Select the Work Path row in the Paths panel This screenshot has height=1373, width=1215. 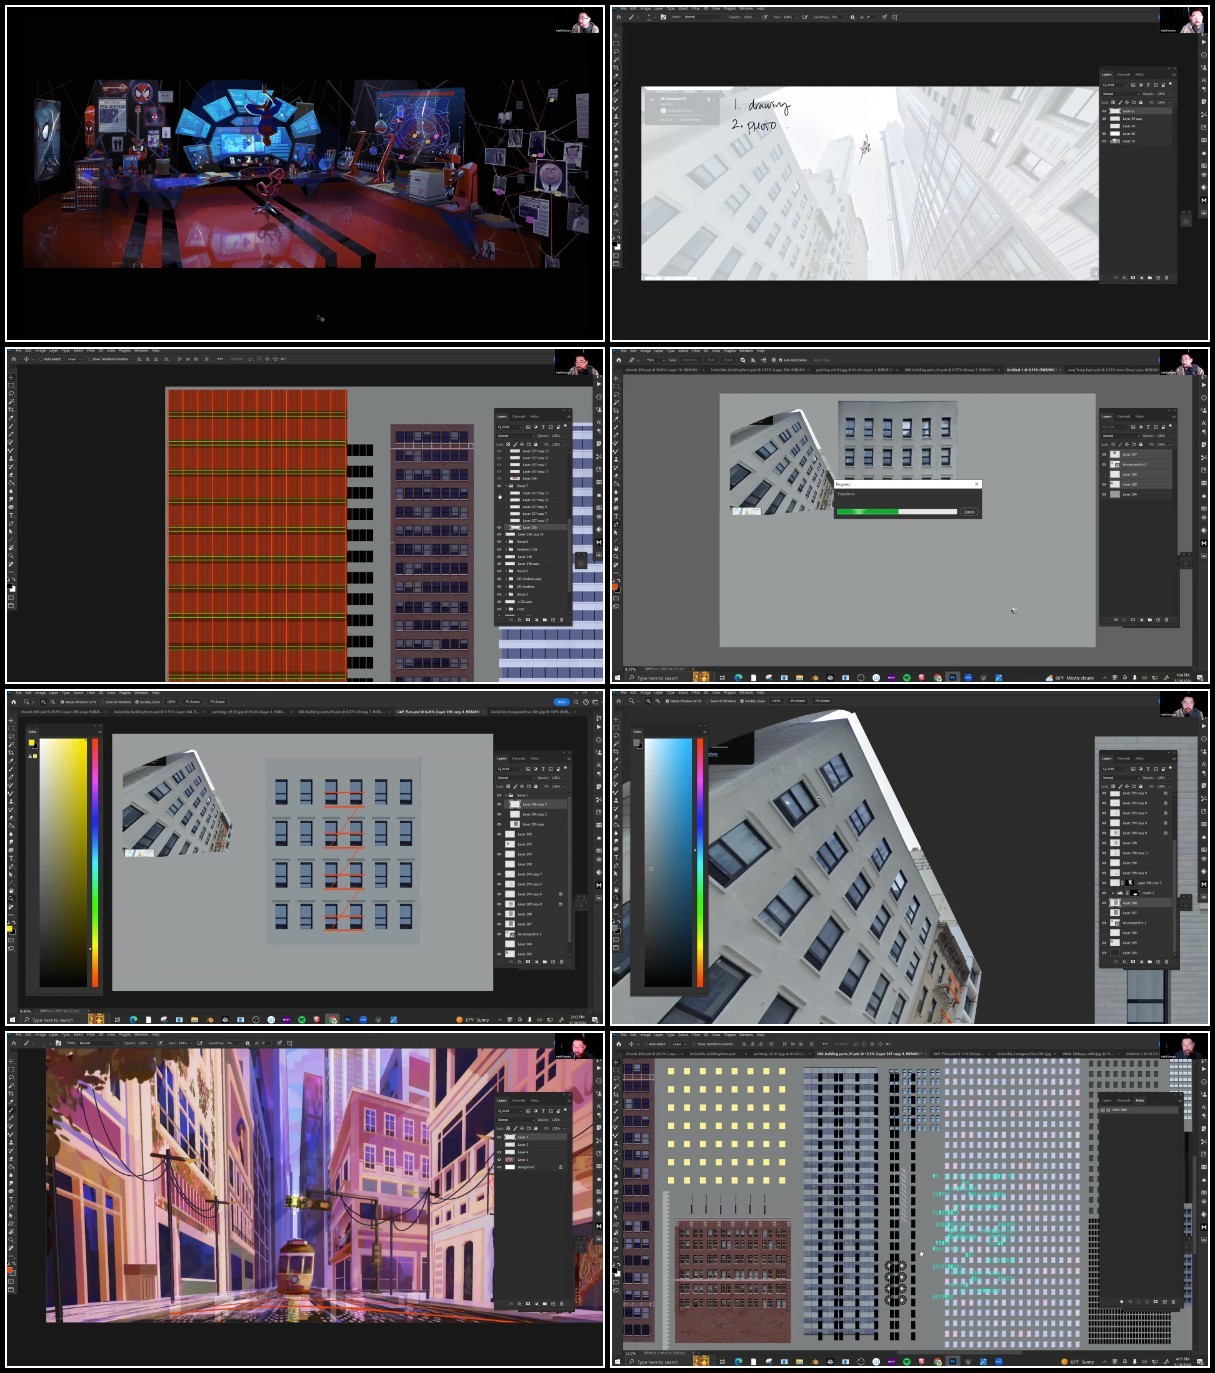click(1139, 1110)
